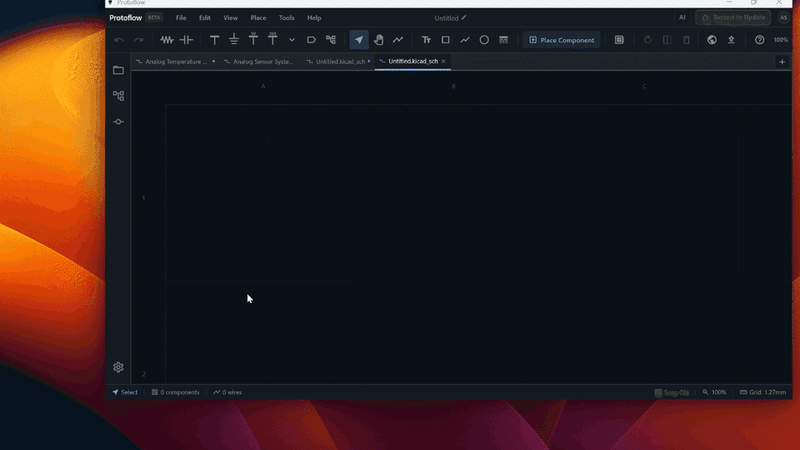Viewport: 800px width, 450px height.
Task: Open the Place menu
Action: (258, 18)
